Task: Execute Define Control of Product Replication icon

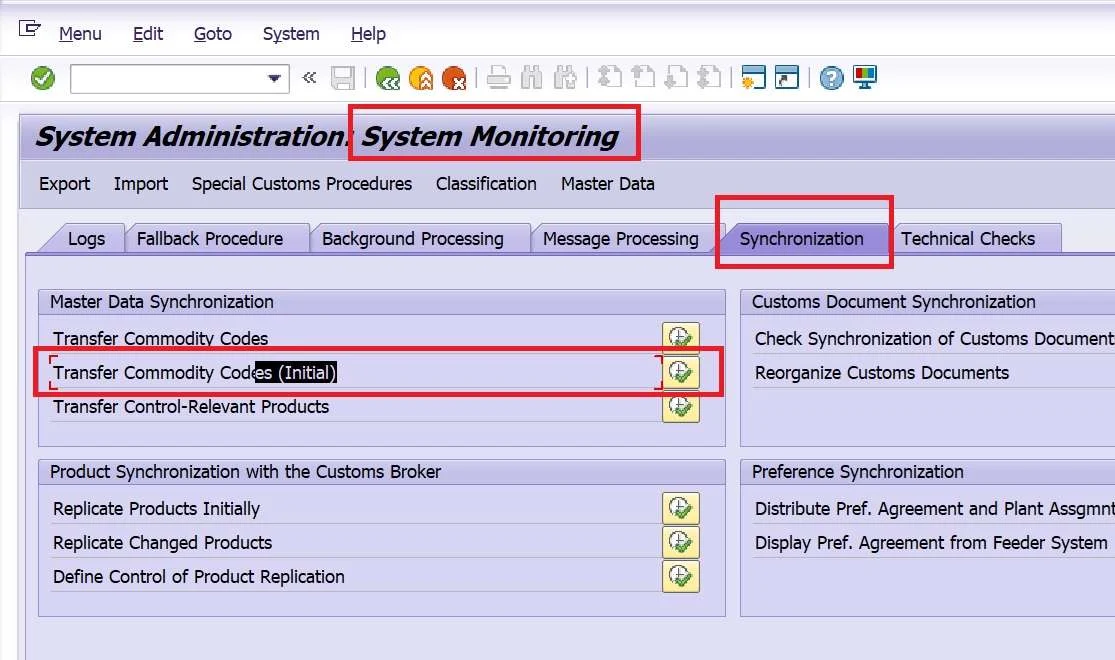Action: coord(681,576)
